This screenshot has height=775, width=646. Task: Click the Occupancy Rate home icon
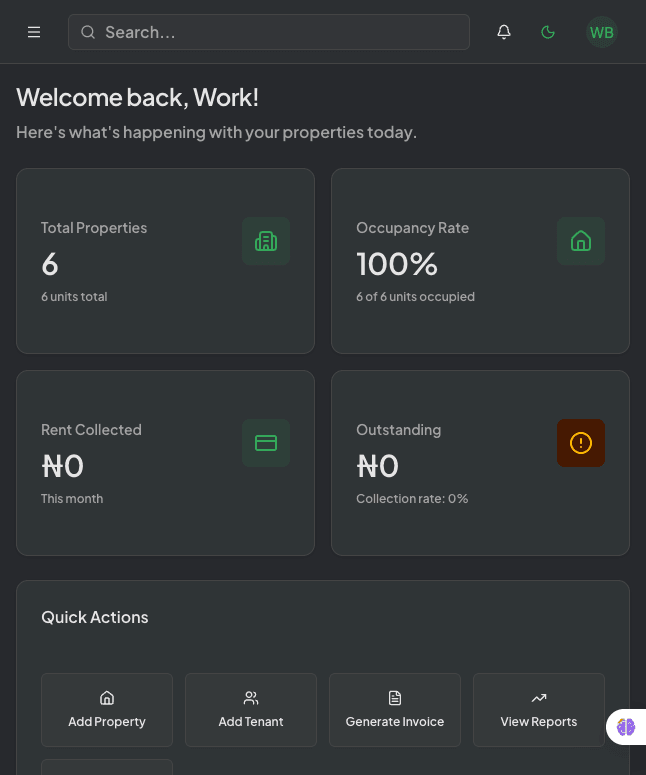click(x=581, y=241)
